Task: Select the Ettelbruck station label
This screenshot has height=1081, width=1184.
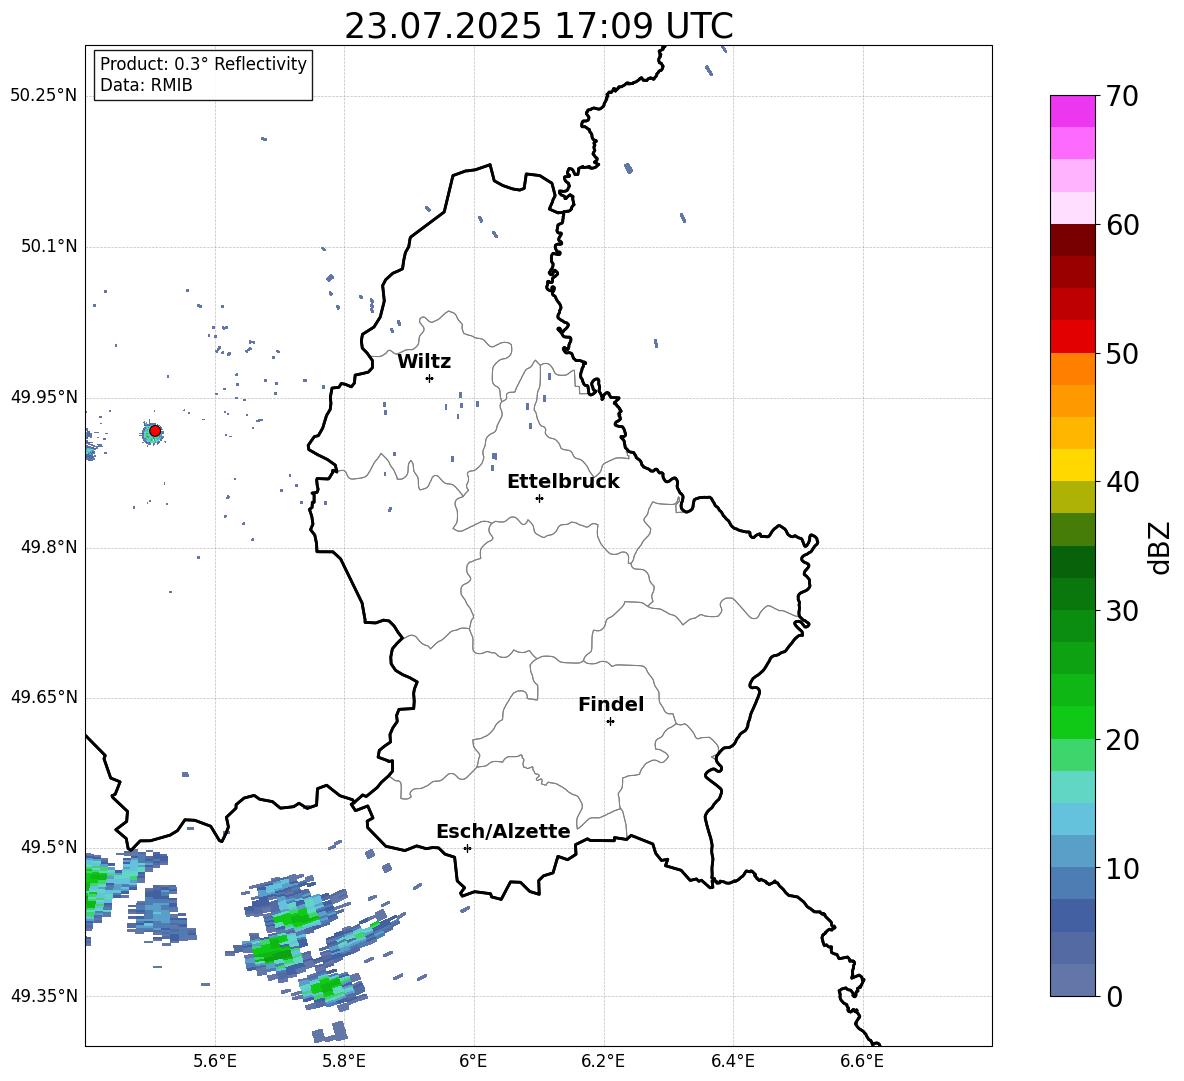Action: coord(563,482)
